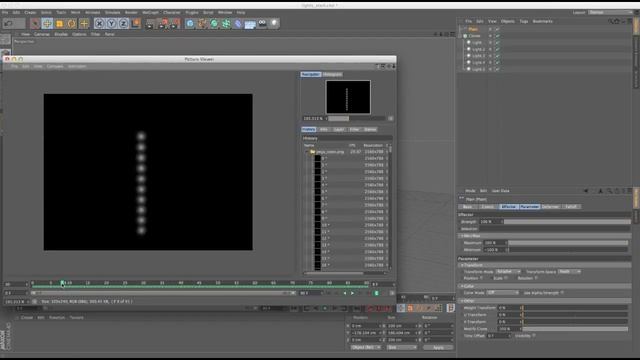
Task: Click the Live Selection arrow tool
Action: [x=35, y=24]
